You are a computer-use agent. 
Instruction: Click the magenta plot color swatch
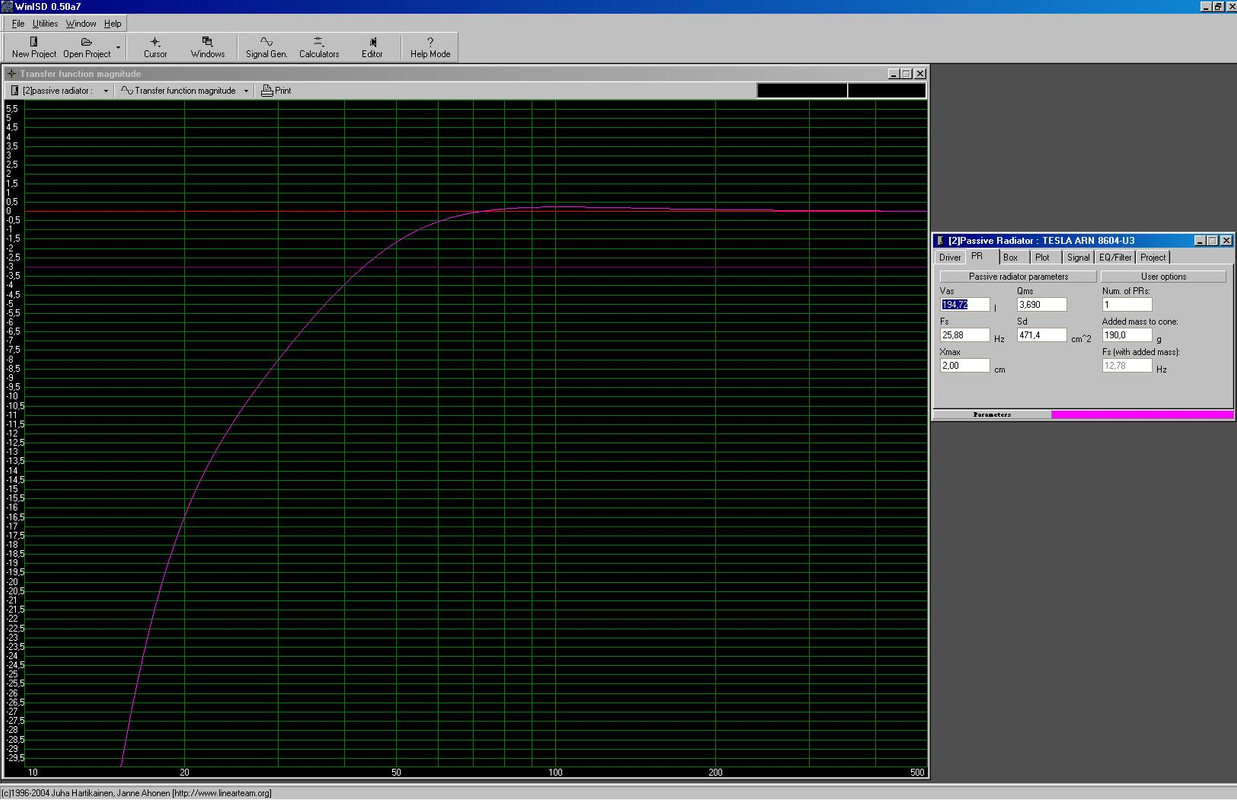(1142, 414)
